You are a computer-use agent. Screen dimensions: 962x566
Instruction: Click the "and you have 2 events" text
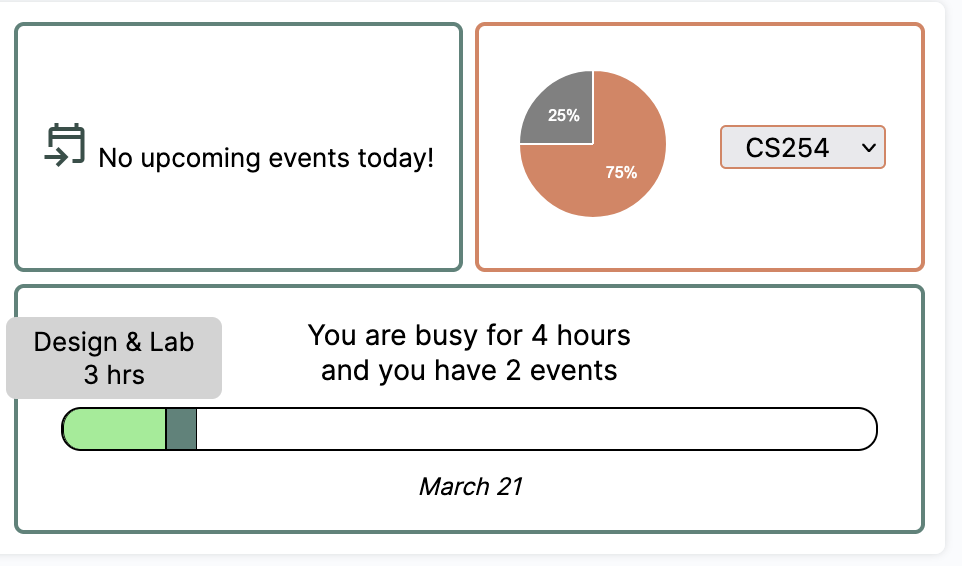tap(469, 371)
